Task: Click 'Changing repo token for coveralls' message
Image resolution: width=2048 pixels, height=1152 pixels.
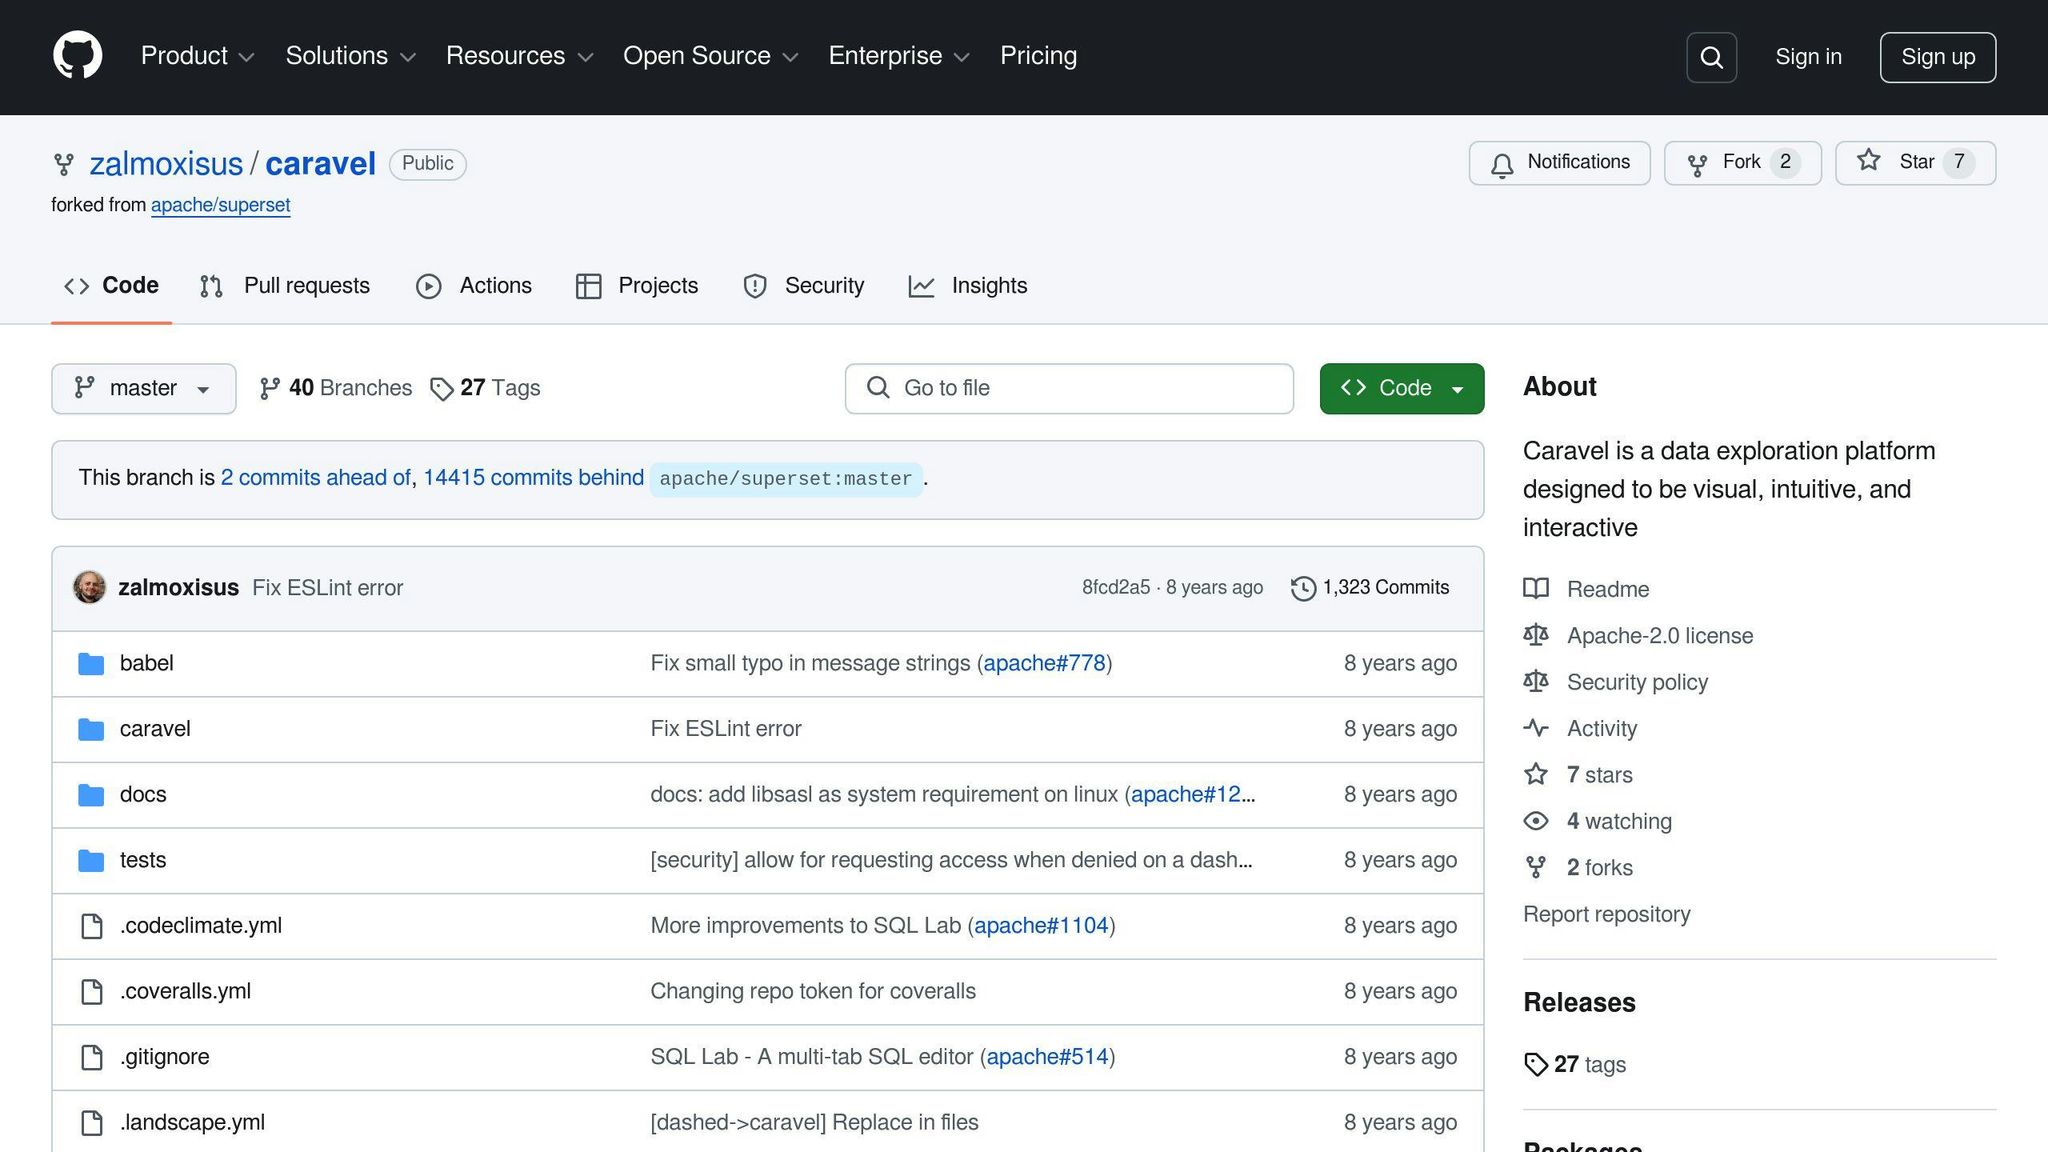Action: pos(813,992)
